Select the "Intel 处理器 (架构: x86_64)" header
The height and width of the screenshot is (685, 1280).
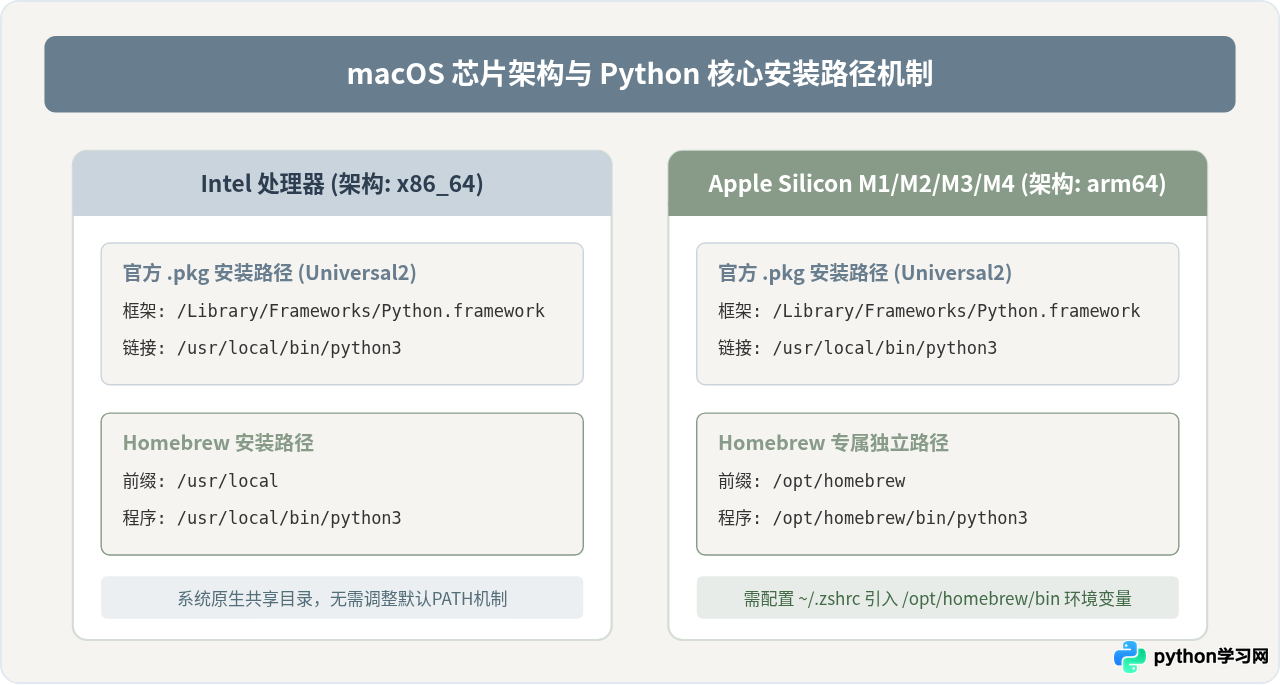[342, 184]
